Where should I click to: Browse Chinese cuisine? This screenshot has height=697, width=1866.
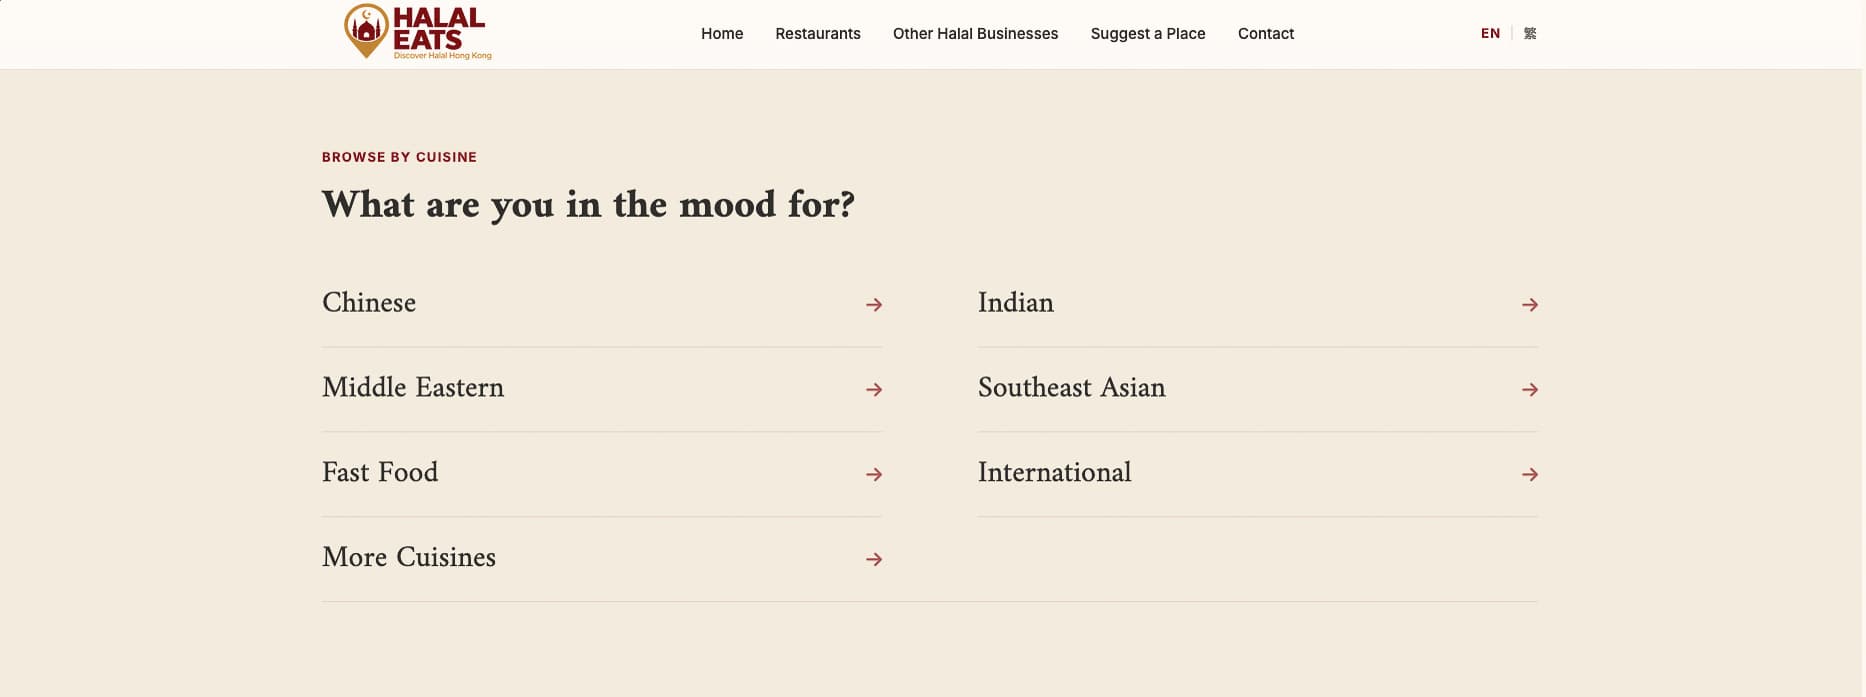pos(602,304)
